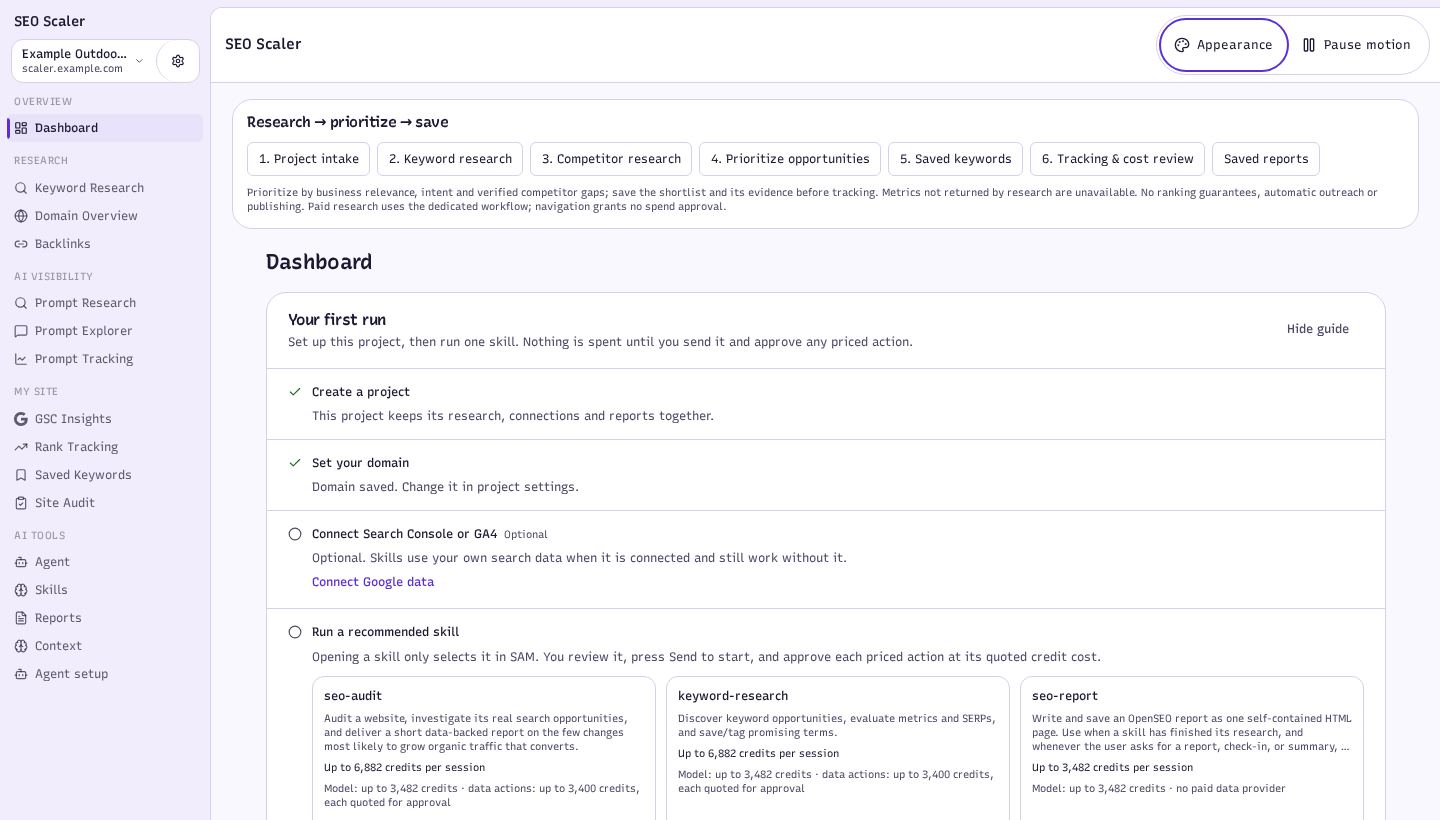Click Hide guide button
1440x820 pixels.
point(1318,329)
